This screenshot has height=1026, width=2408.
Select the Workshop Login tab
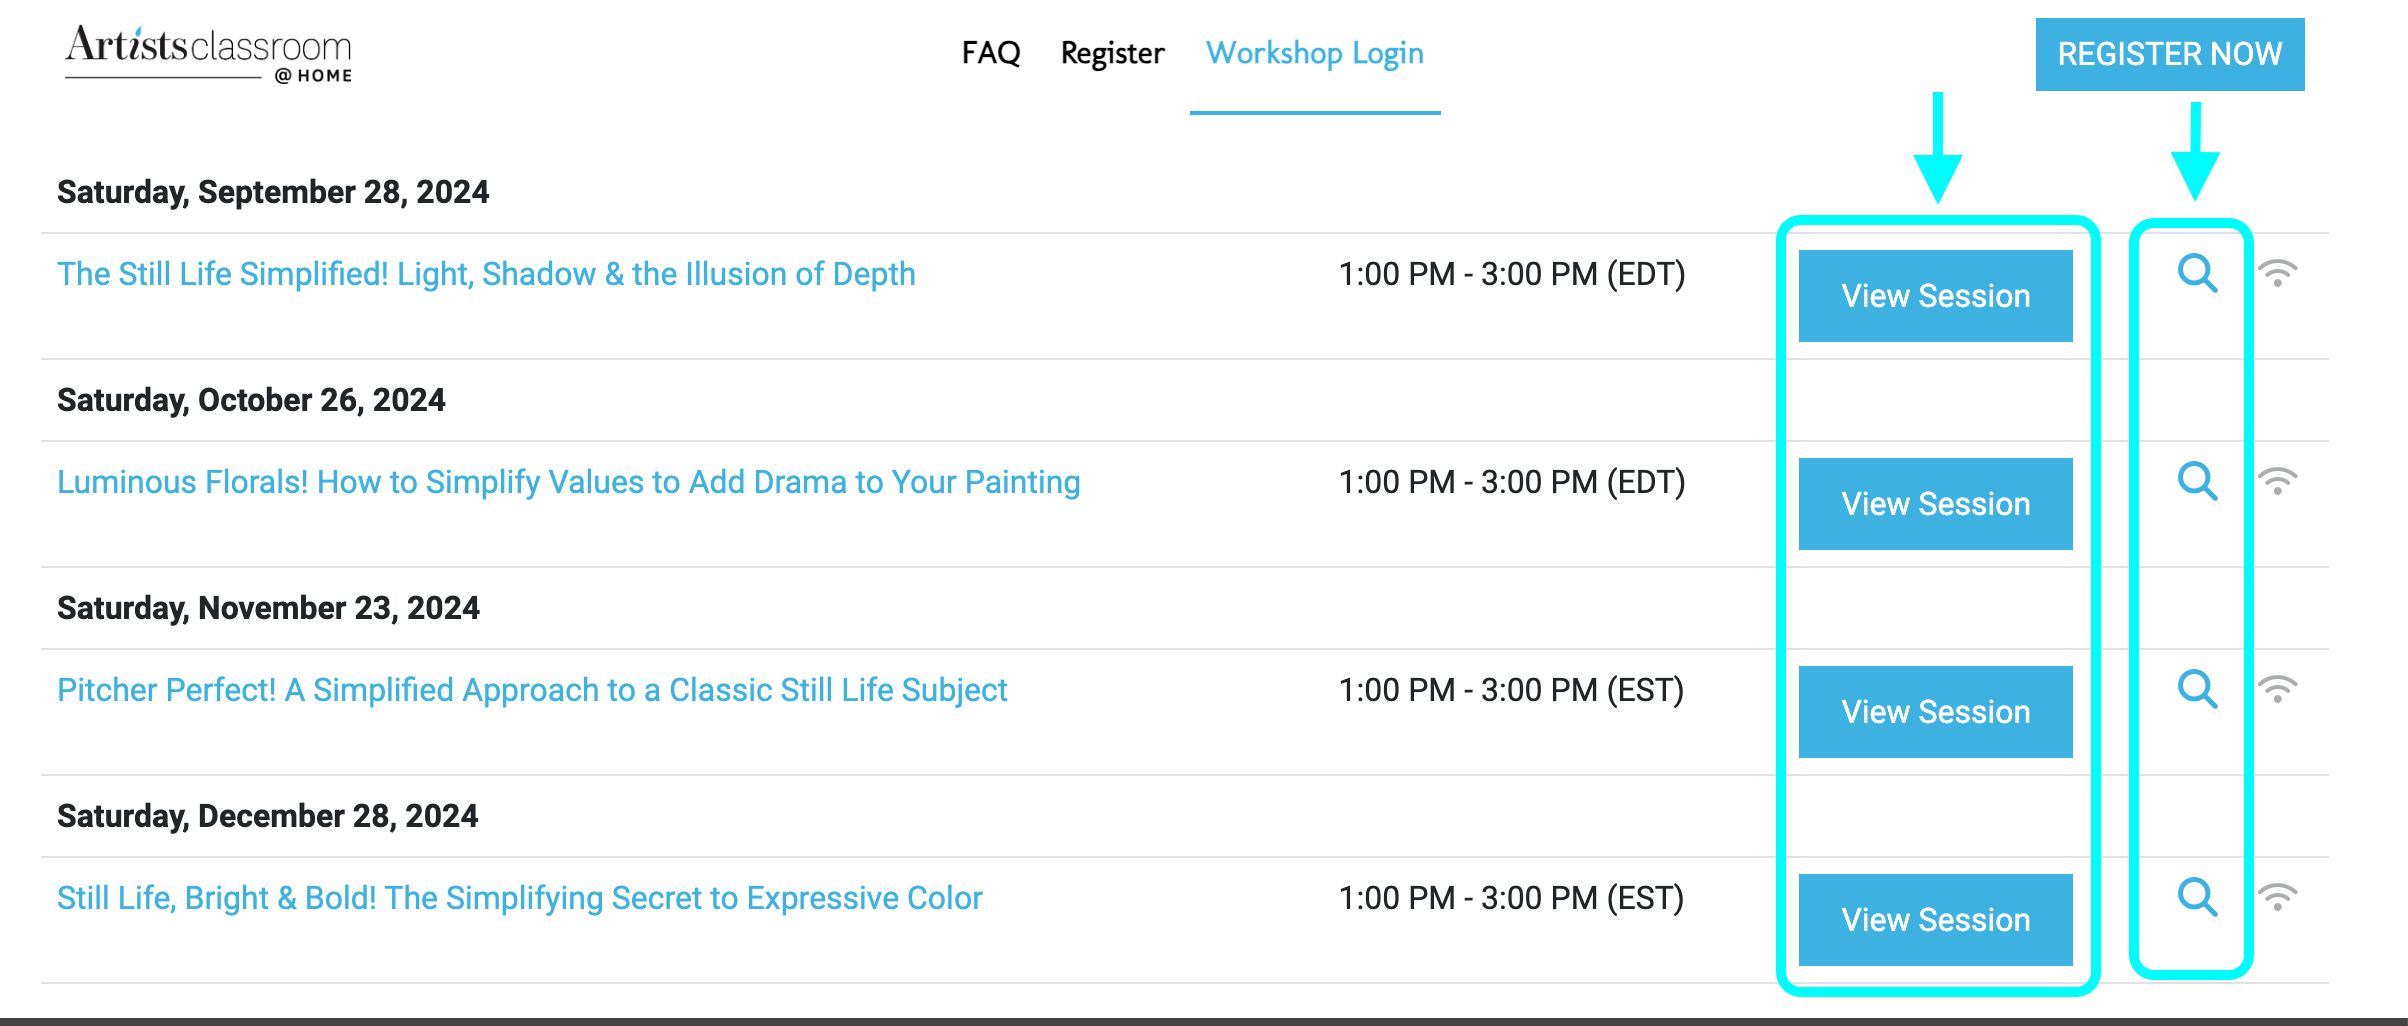click(x=1314, y=53)
